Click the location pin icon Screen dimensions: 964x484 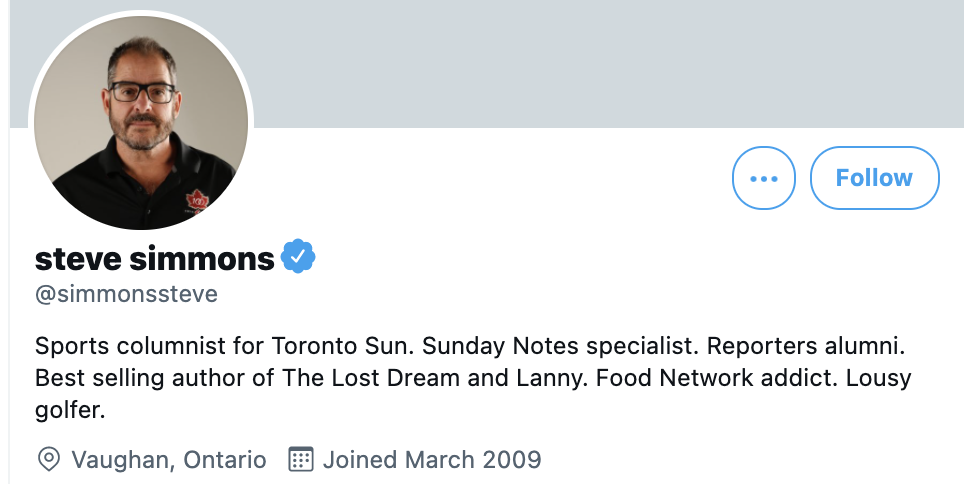click(49, 459)
